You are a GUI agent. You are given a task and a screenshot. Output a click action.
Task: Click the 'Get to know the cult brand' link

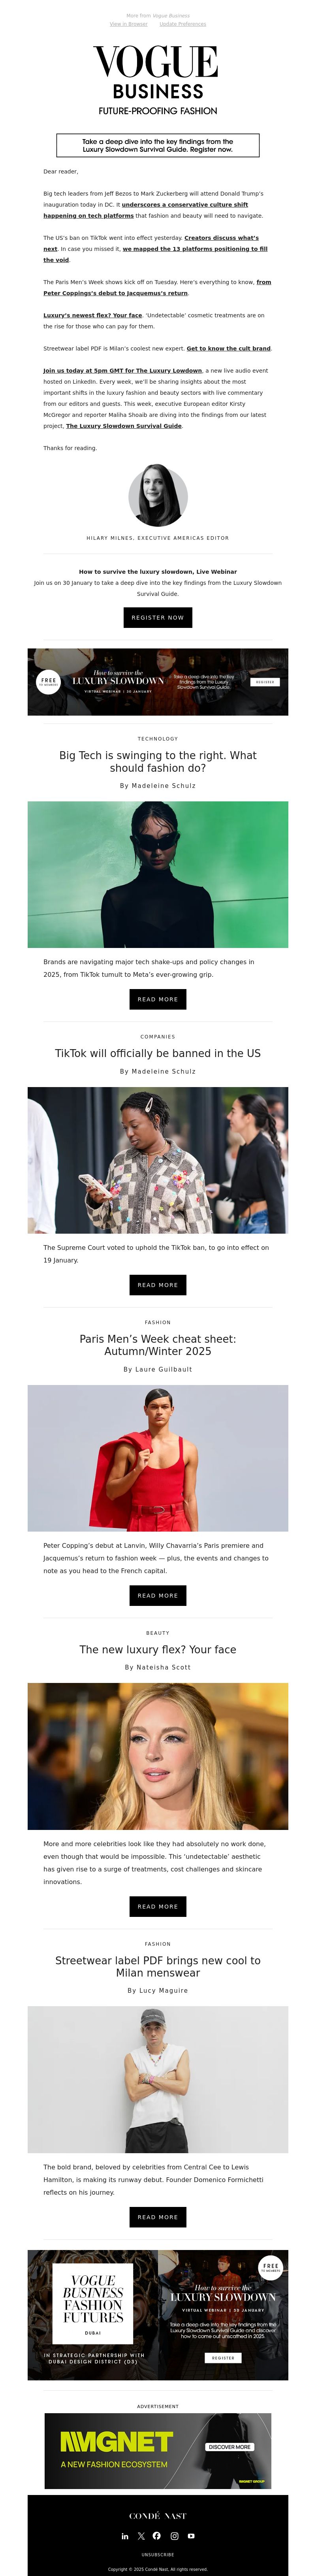(229, 348)
